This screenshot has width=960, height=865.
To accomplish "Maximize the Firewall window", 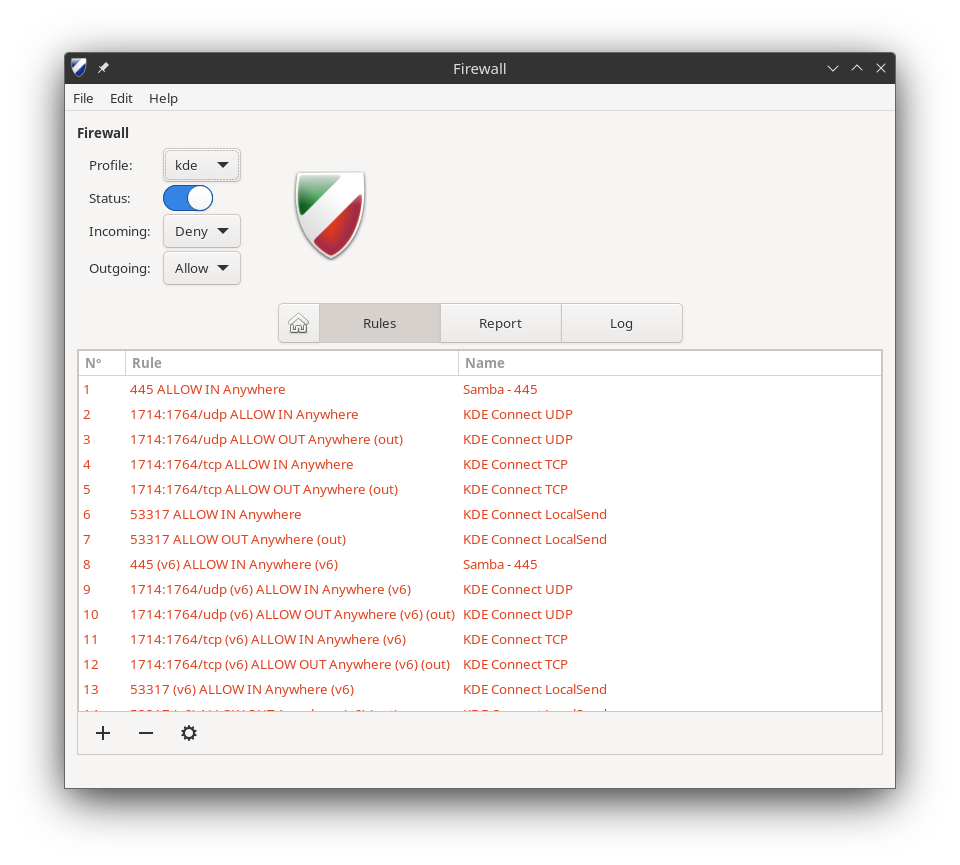I will point(857,68).
